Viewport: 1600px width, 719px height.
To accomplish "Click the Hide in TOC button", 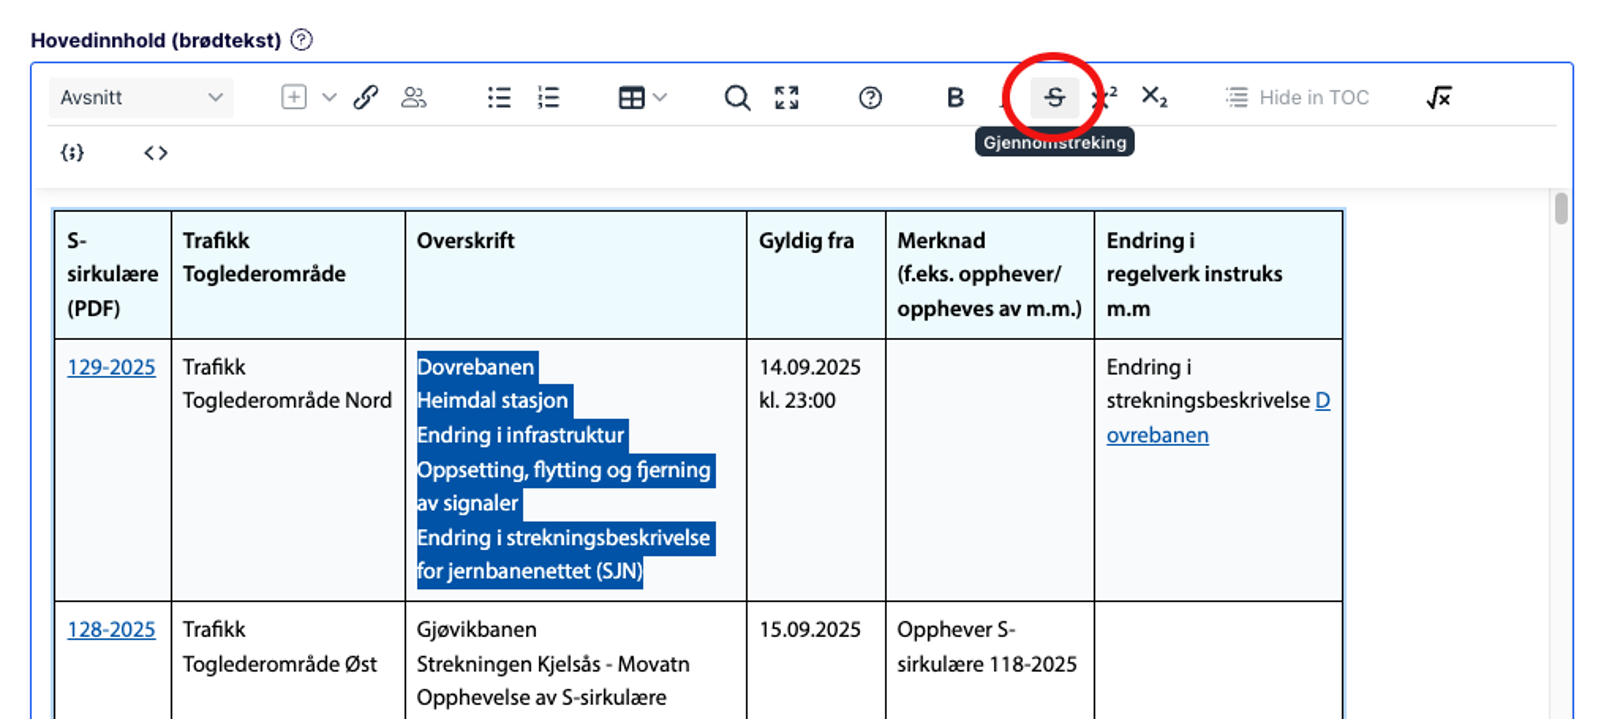I will pyautogui.click(x=1297, y=98).
